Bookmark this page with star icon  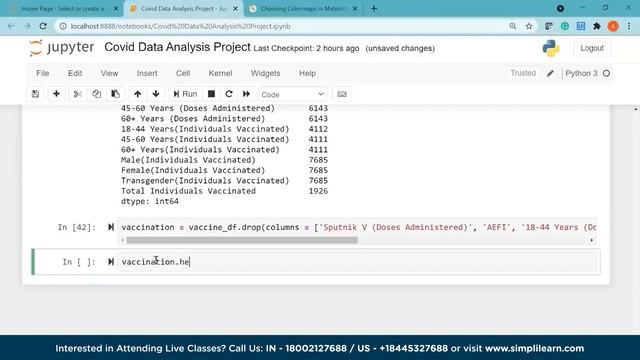[x=529, y=26]
